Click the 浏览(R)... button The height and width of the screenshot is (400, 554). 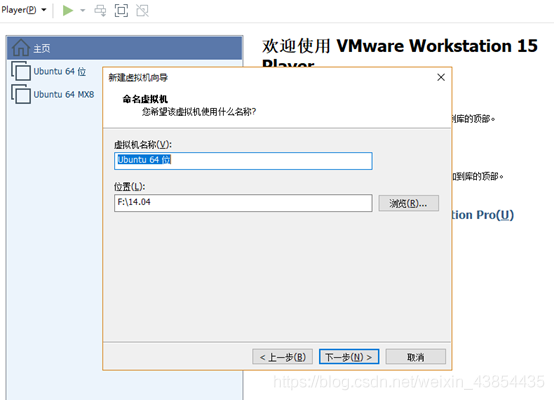click(408, 203)
